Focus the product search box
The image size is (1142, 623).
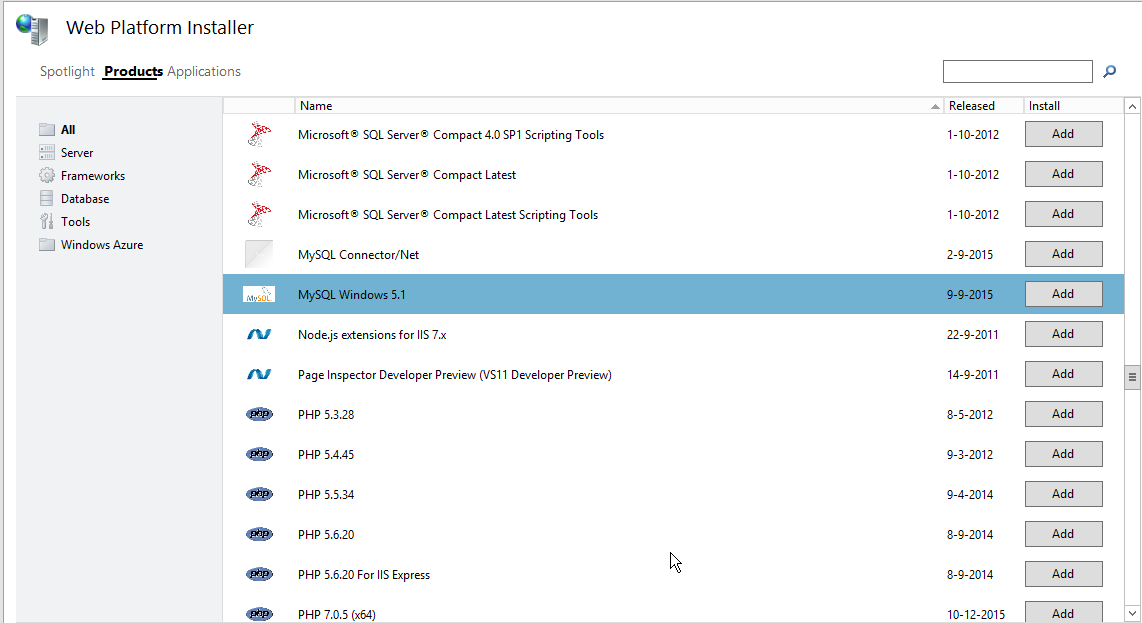point(1017,71)
